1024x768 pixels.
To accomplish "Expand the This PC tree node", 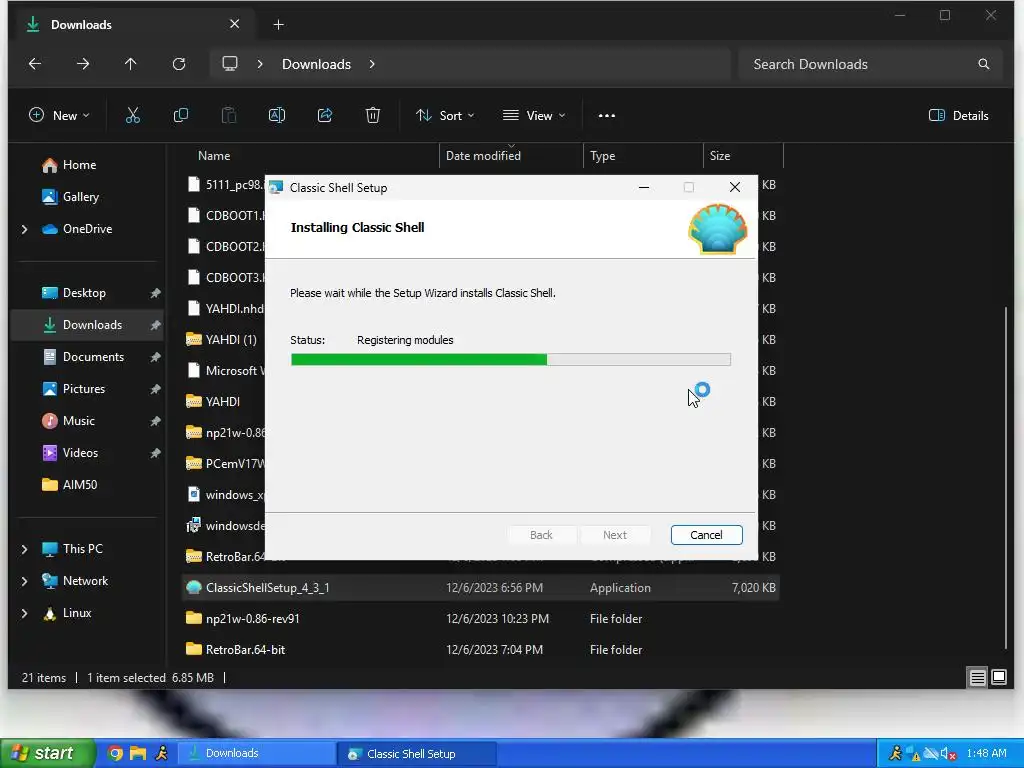I will [x=24, y=549].
